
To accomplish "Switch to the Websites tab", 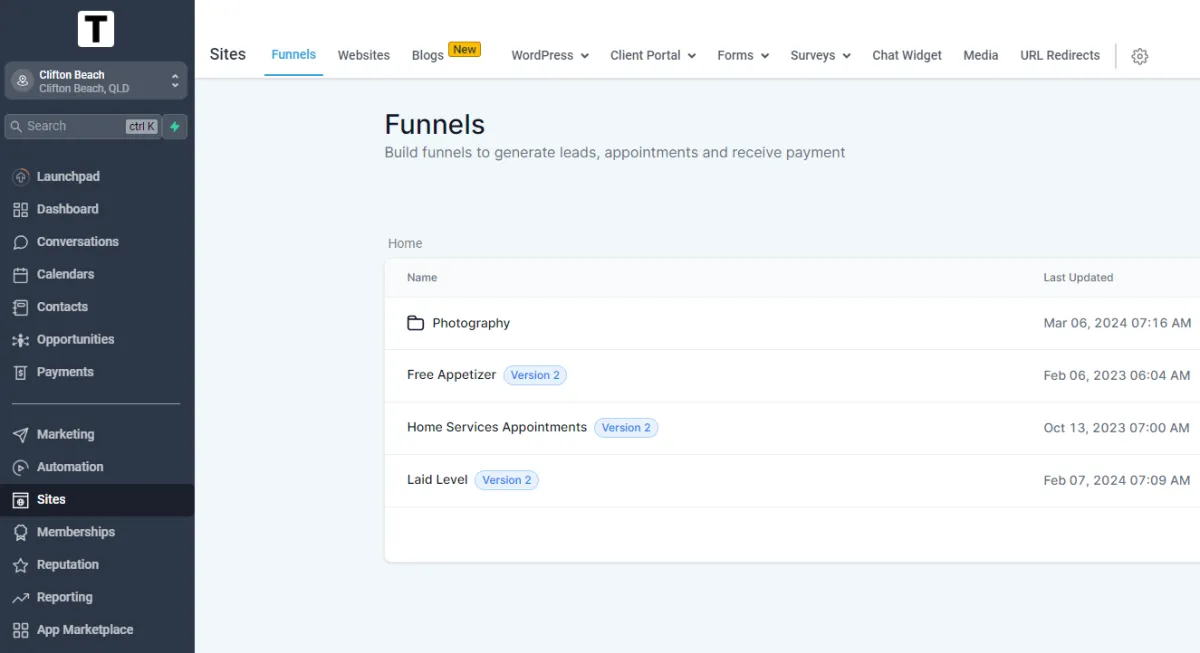I will (x=364, y=56).
